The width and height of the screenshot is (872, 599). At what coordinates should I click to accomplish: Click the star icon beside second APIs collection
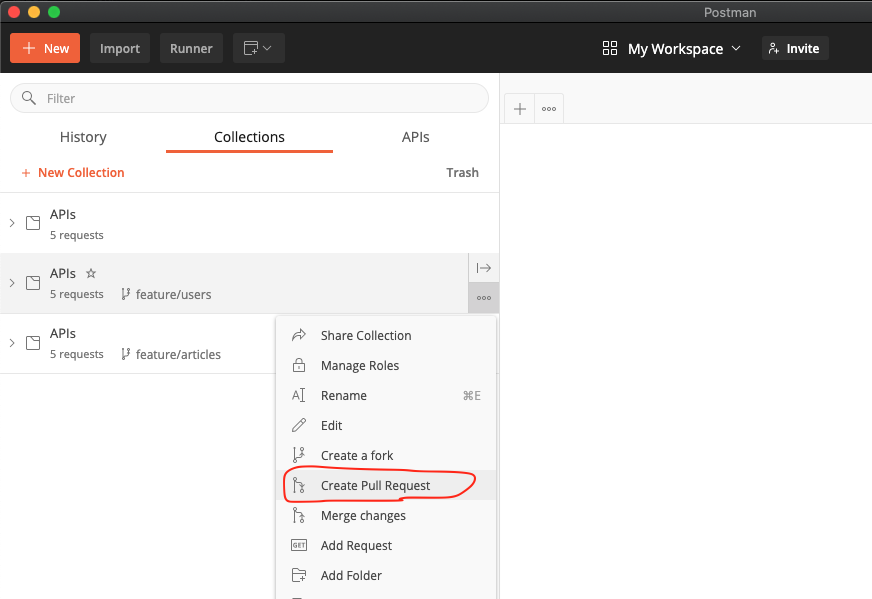(x=91, y=273)
